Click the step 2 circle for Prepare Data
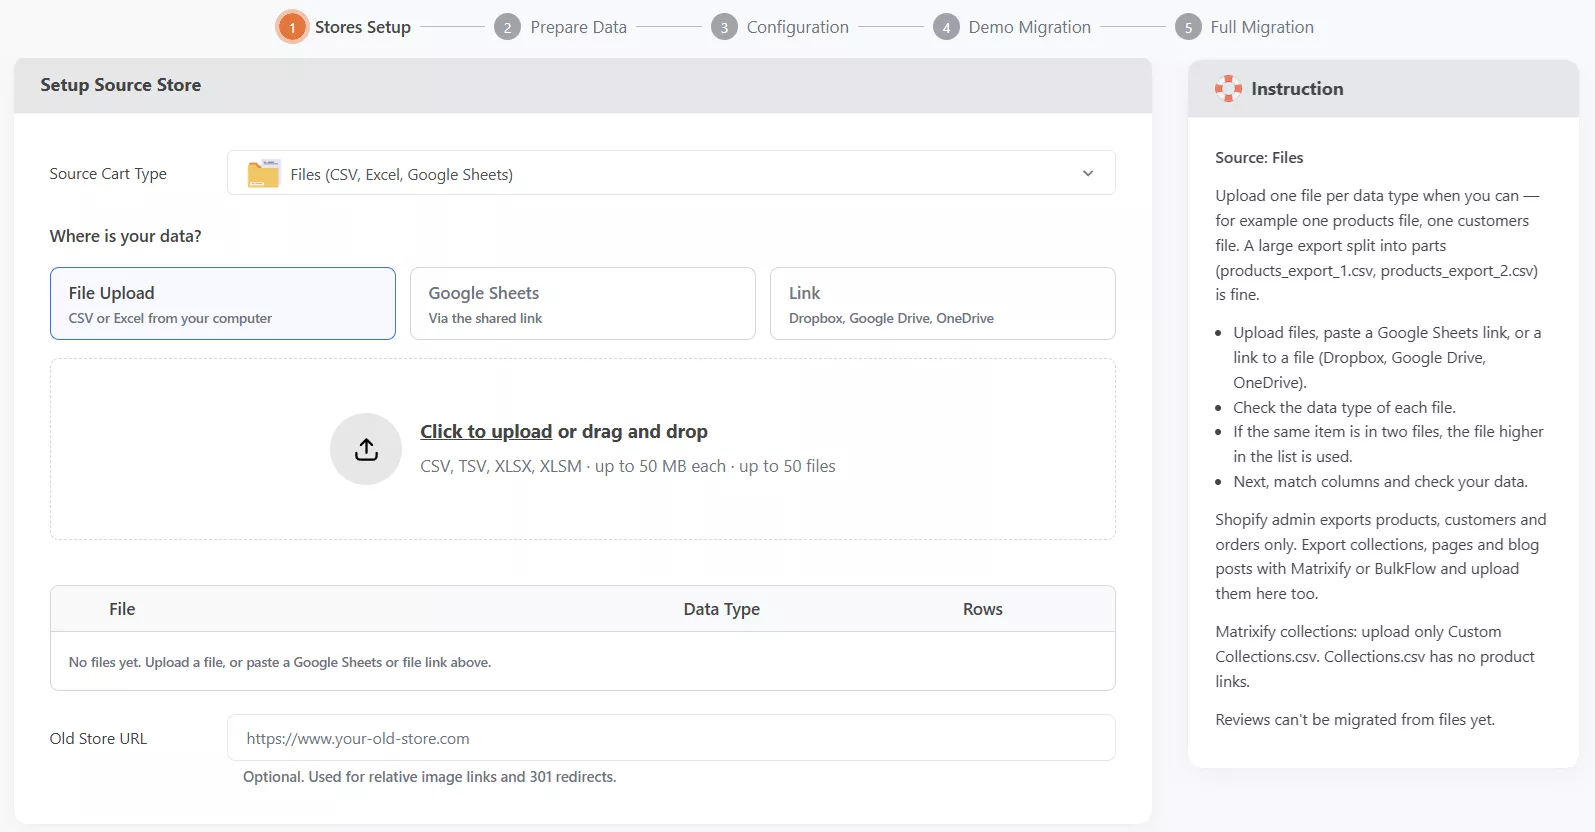The image size is (1595, 832). [507, 27]
